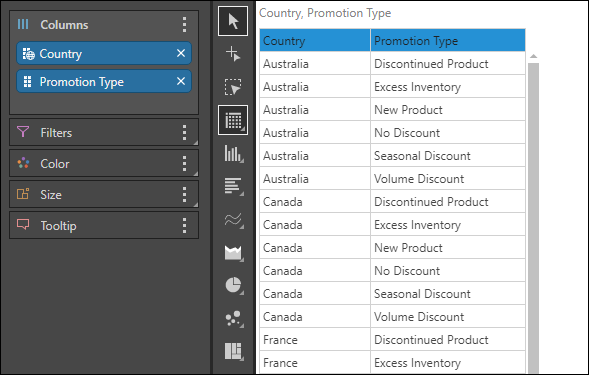Pick the pie chart visualization
589x375 pixels.
point(233,285)
